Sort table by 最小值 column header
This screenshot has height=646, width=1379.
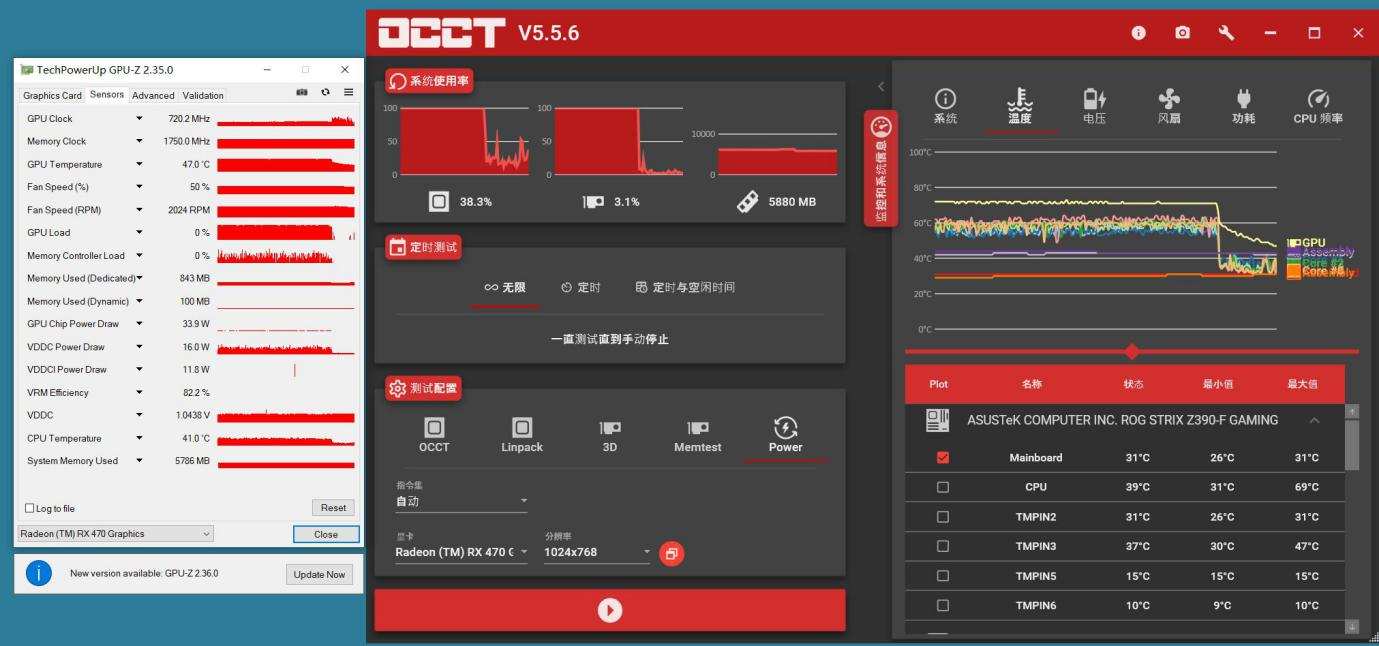pos(1218,384)
